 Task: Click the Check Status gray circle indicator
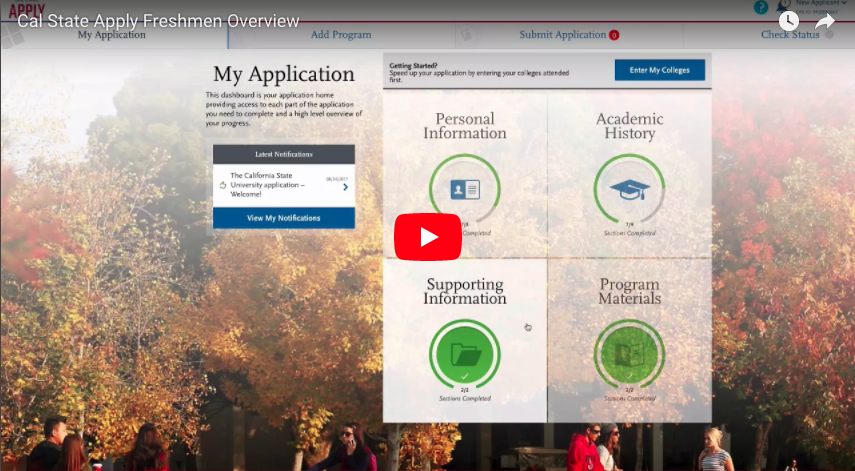tap(829, 35)
